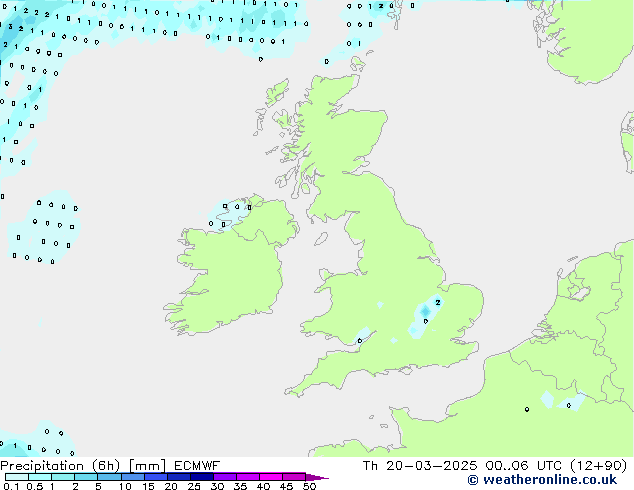634x490 pixels.
Task: Click the "10" legend scale label
Action: (125, 486)
